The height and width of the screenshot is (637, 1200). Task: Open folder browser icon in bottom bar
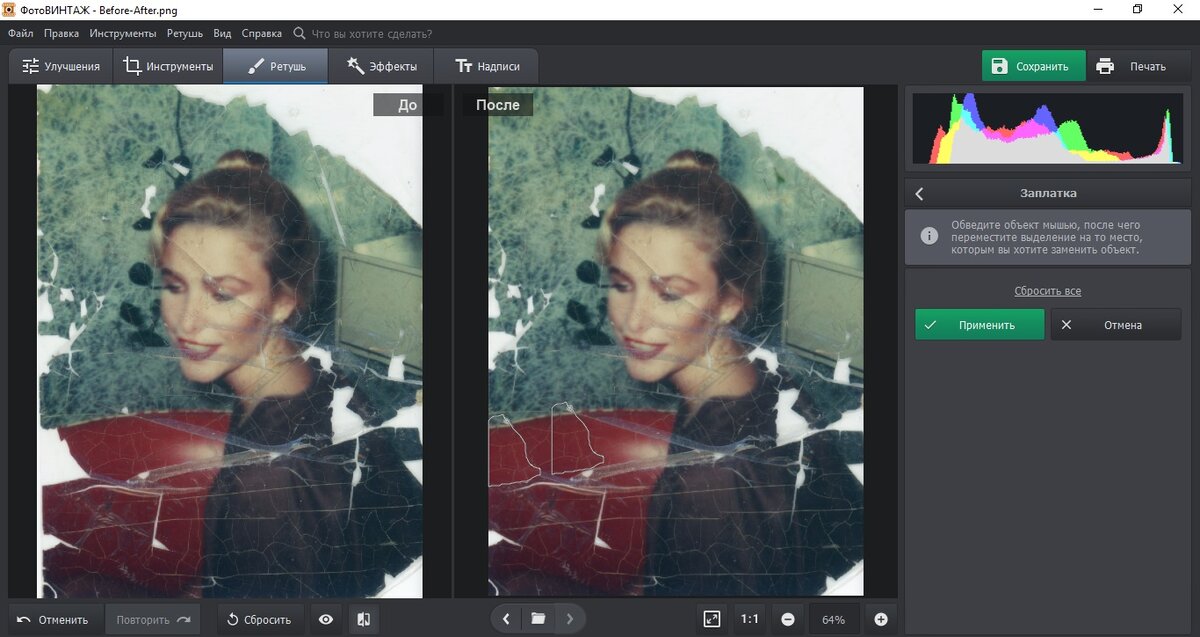click(538, 619)
